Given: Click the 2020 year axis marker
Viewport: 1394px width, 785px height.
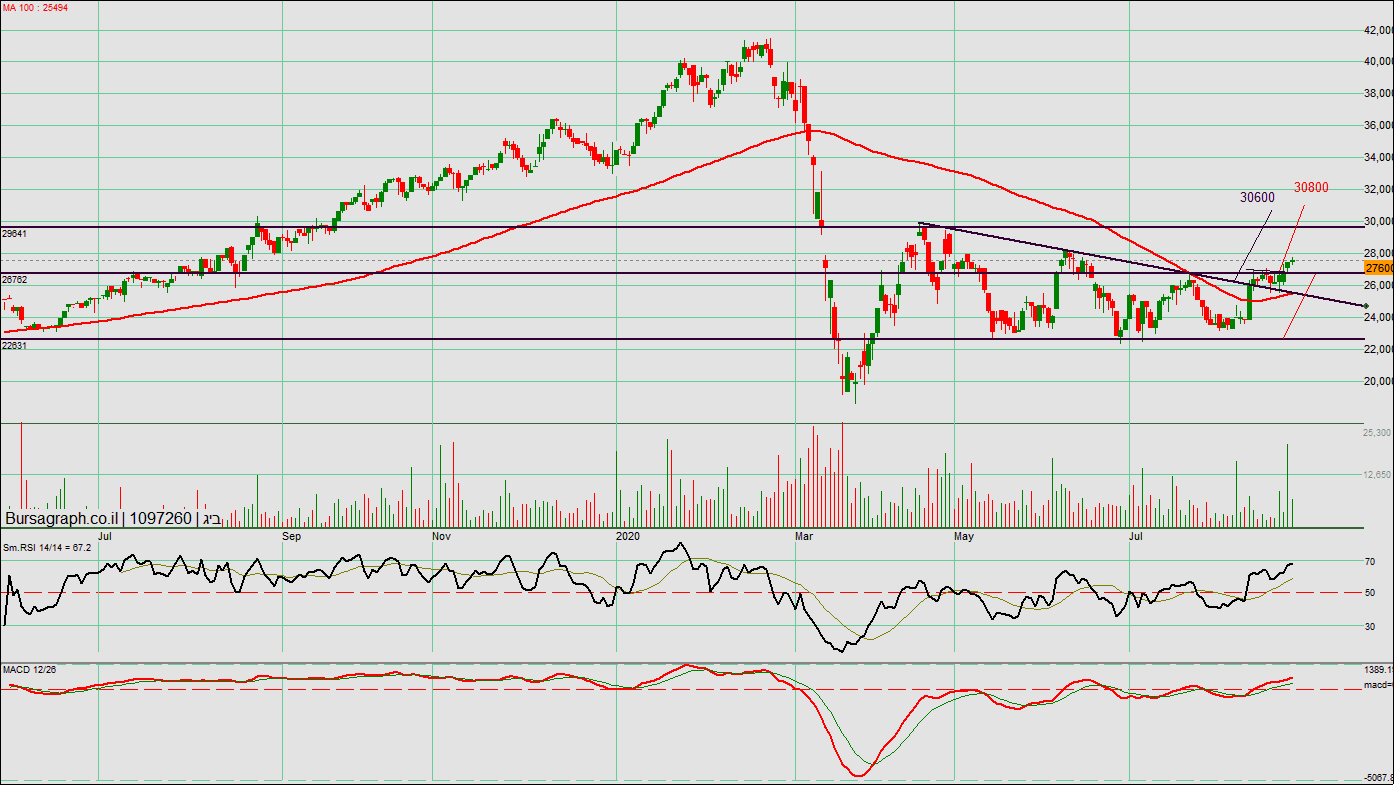Looking at the screenshot, I should point(628,537).
